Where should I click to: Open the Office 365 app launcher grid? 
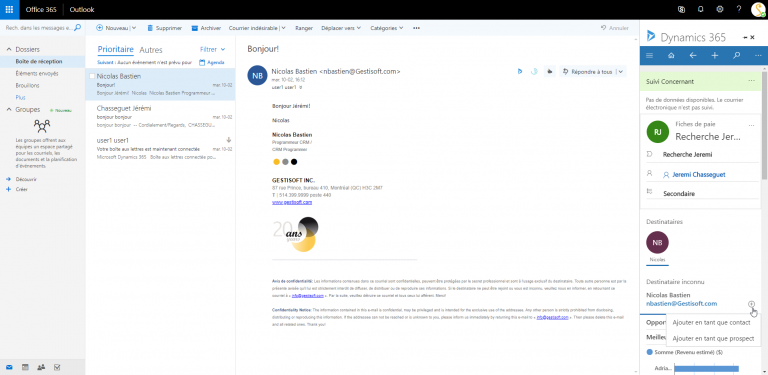9,9
